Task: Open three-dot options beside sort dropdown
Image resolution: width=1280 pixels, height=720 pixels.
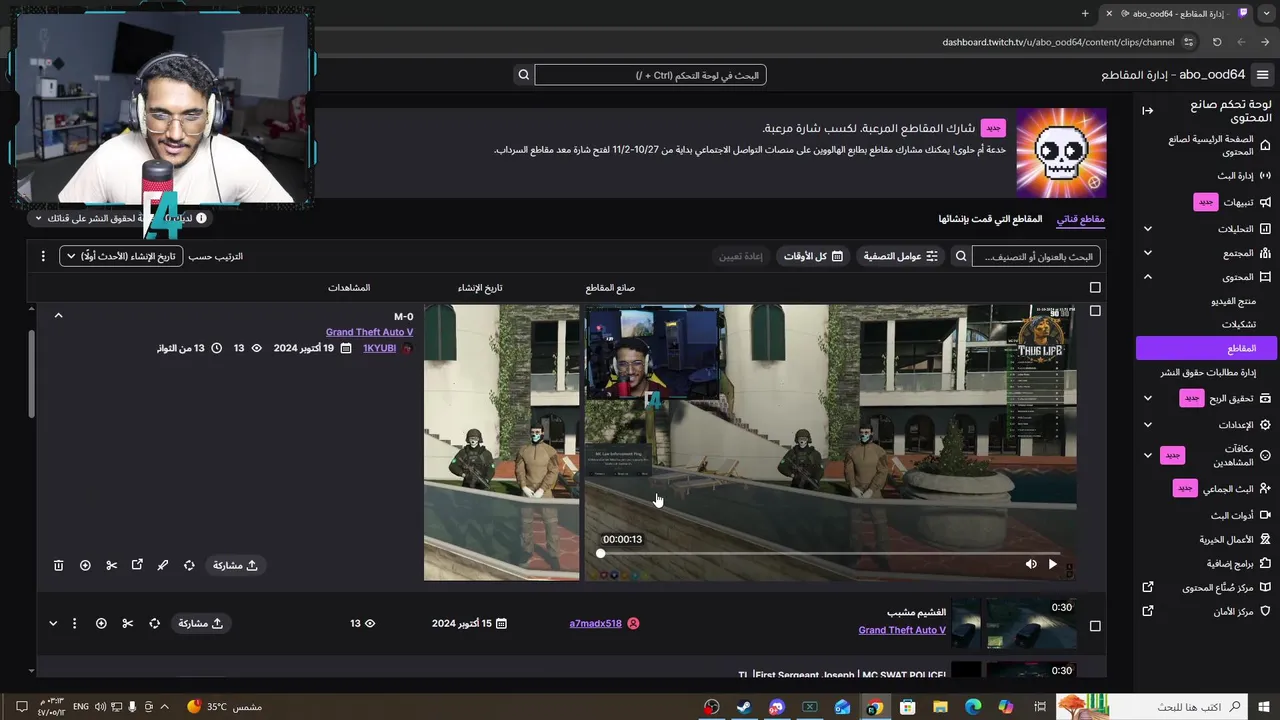Action: 43,256
